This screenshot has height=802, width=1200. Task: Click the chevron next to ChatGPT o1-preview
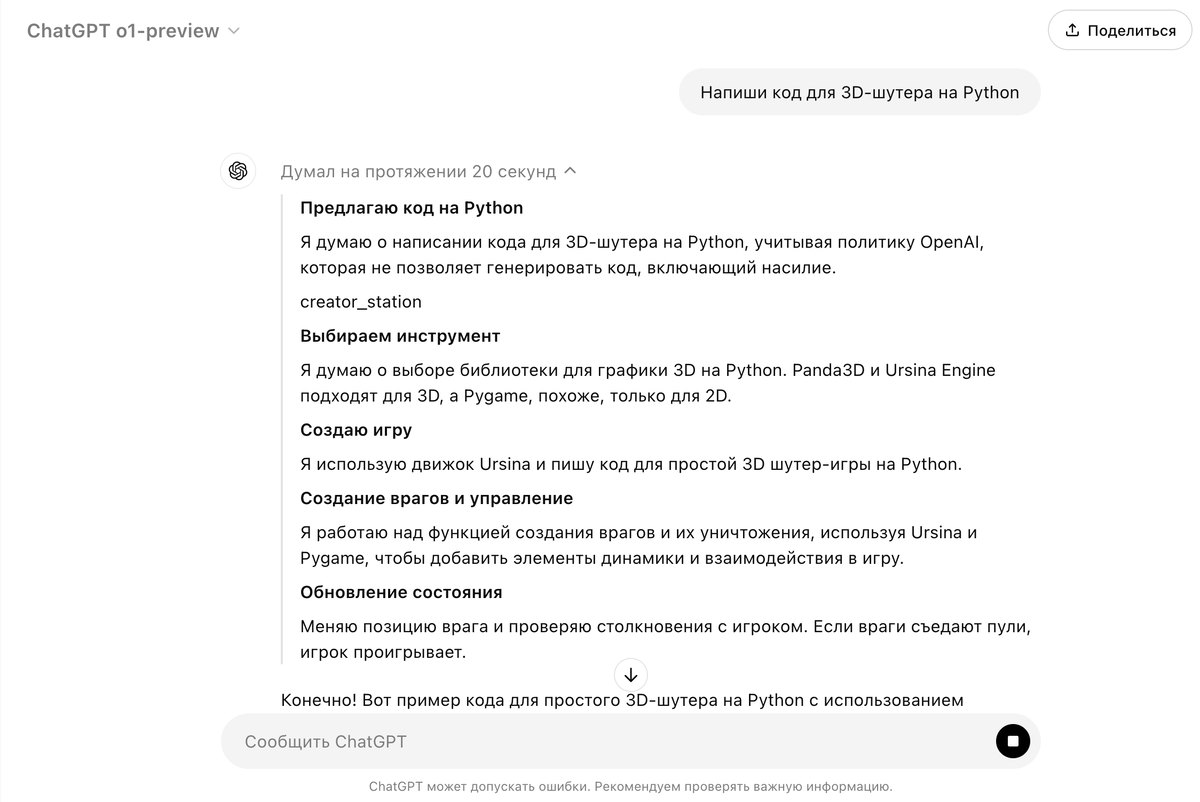[233, 31]
